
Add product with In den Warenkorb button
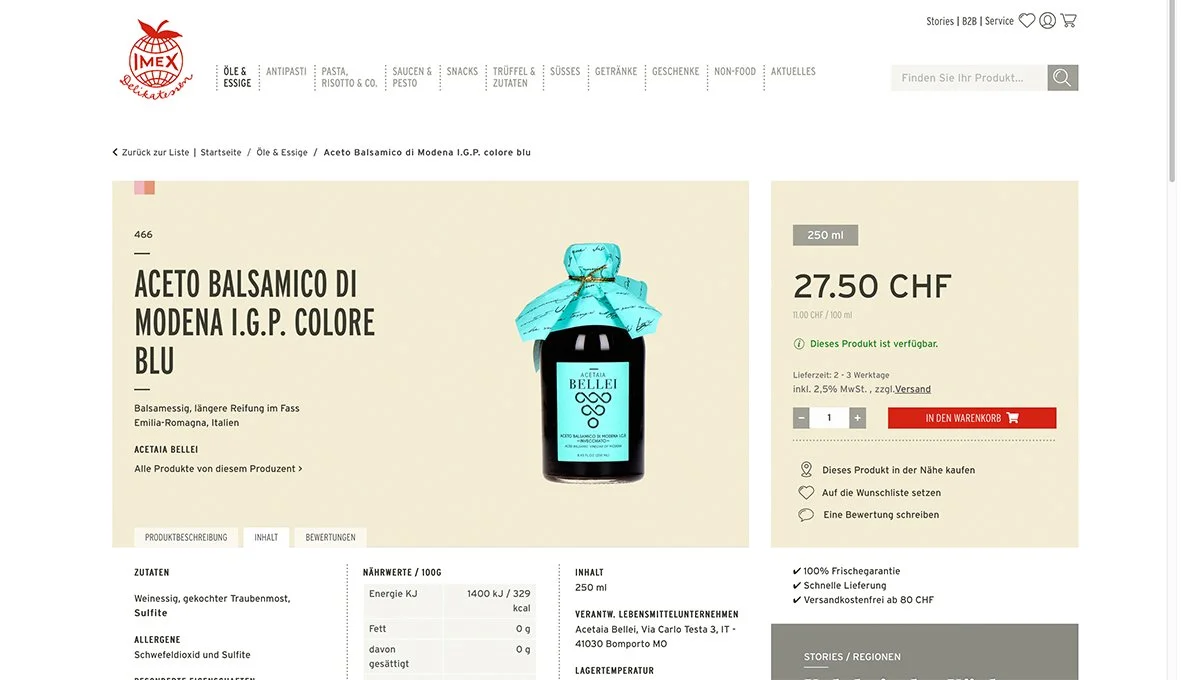tap(972, 418)
